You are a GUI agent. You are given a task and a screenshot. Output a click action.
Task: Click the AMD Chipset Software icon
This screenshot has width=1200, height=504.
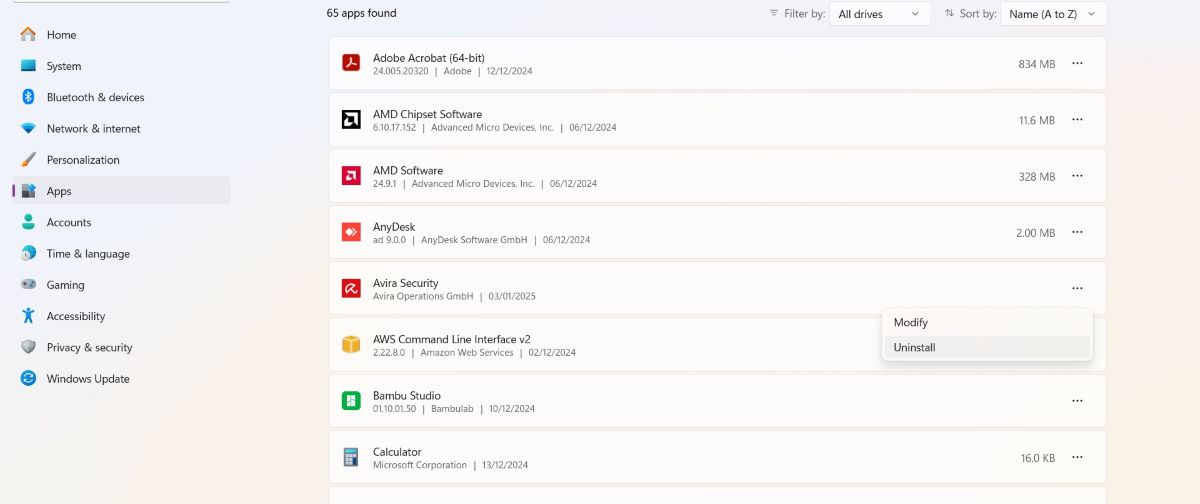pyautogui.click(x=351, y=120)
